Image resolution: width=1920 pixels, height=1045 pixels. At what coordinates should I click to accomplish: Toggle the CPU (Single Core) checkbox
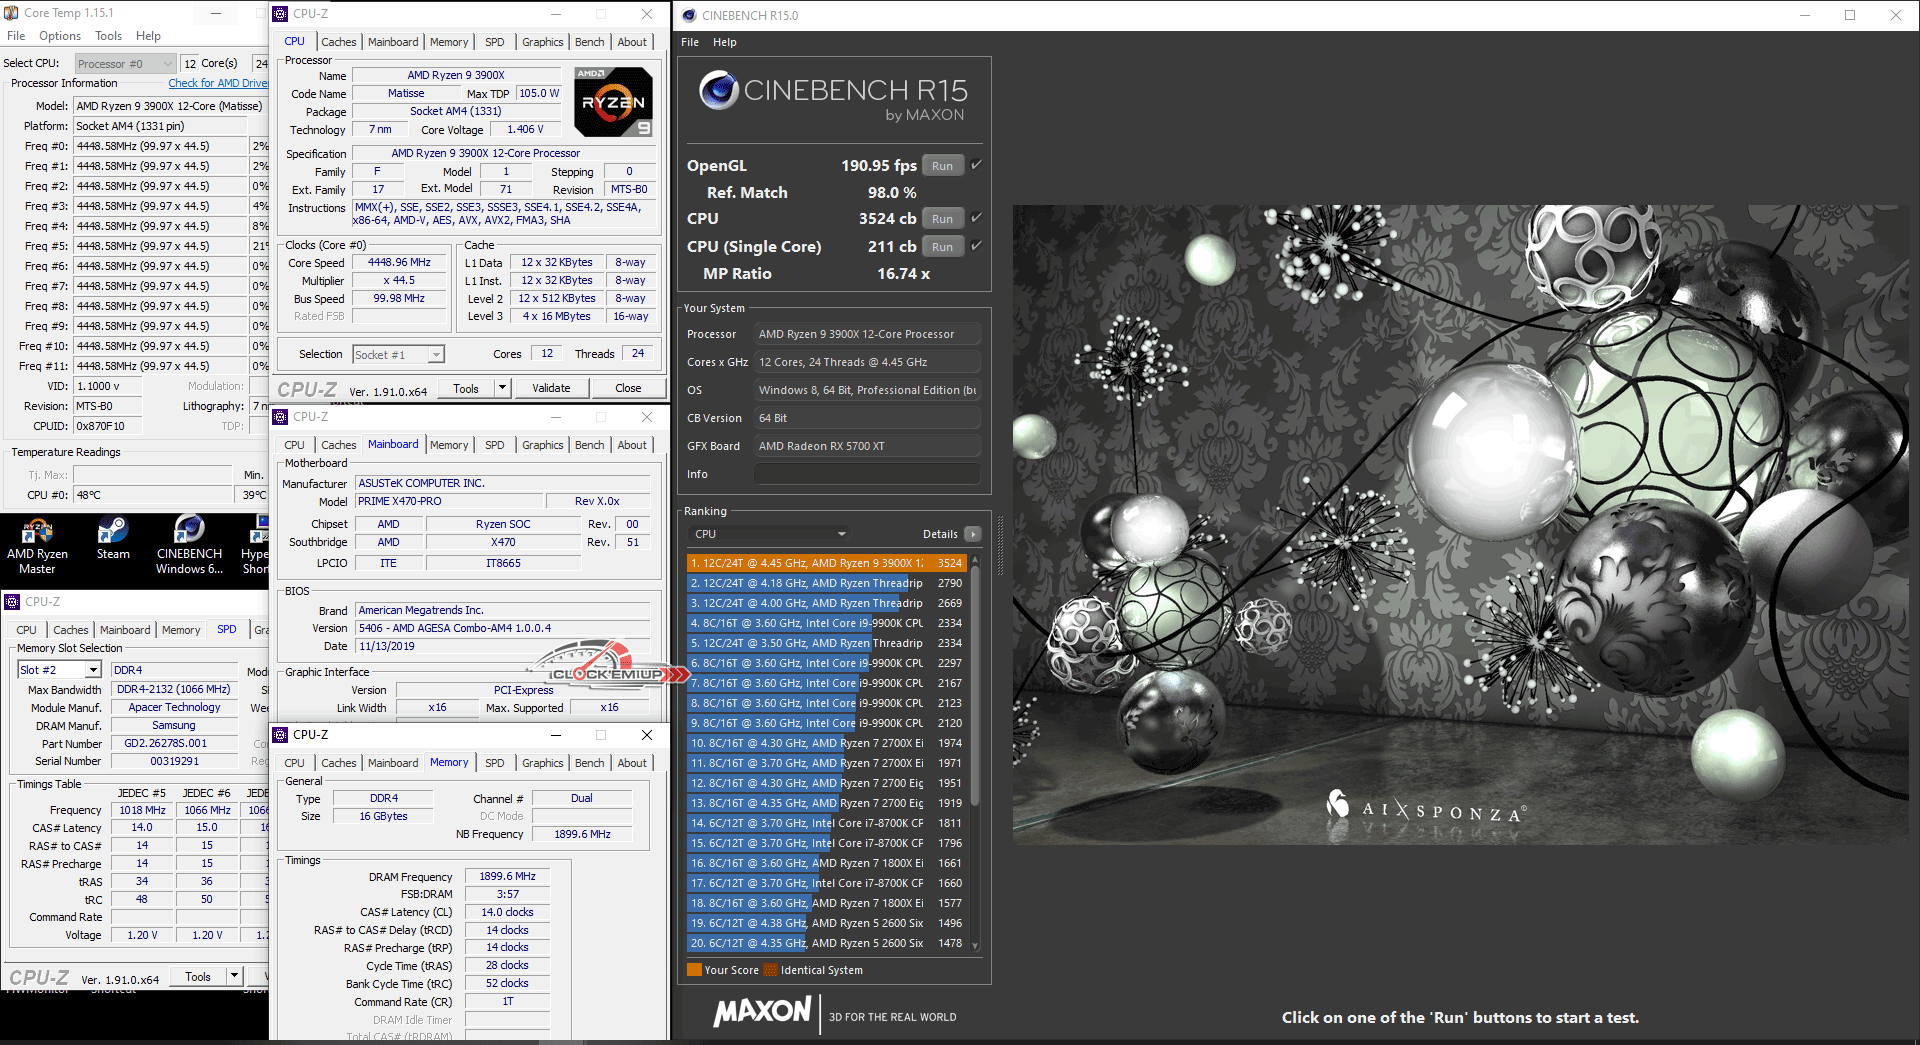[977, 246]
